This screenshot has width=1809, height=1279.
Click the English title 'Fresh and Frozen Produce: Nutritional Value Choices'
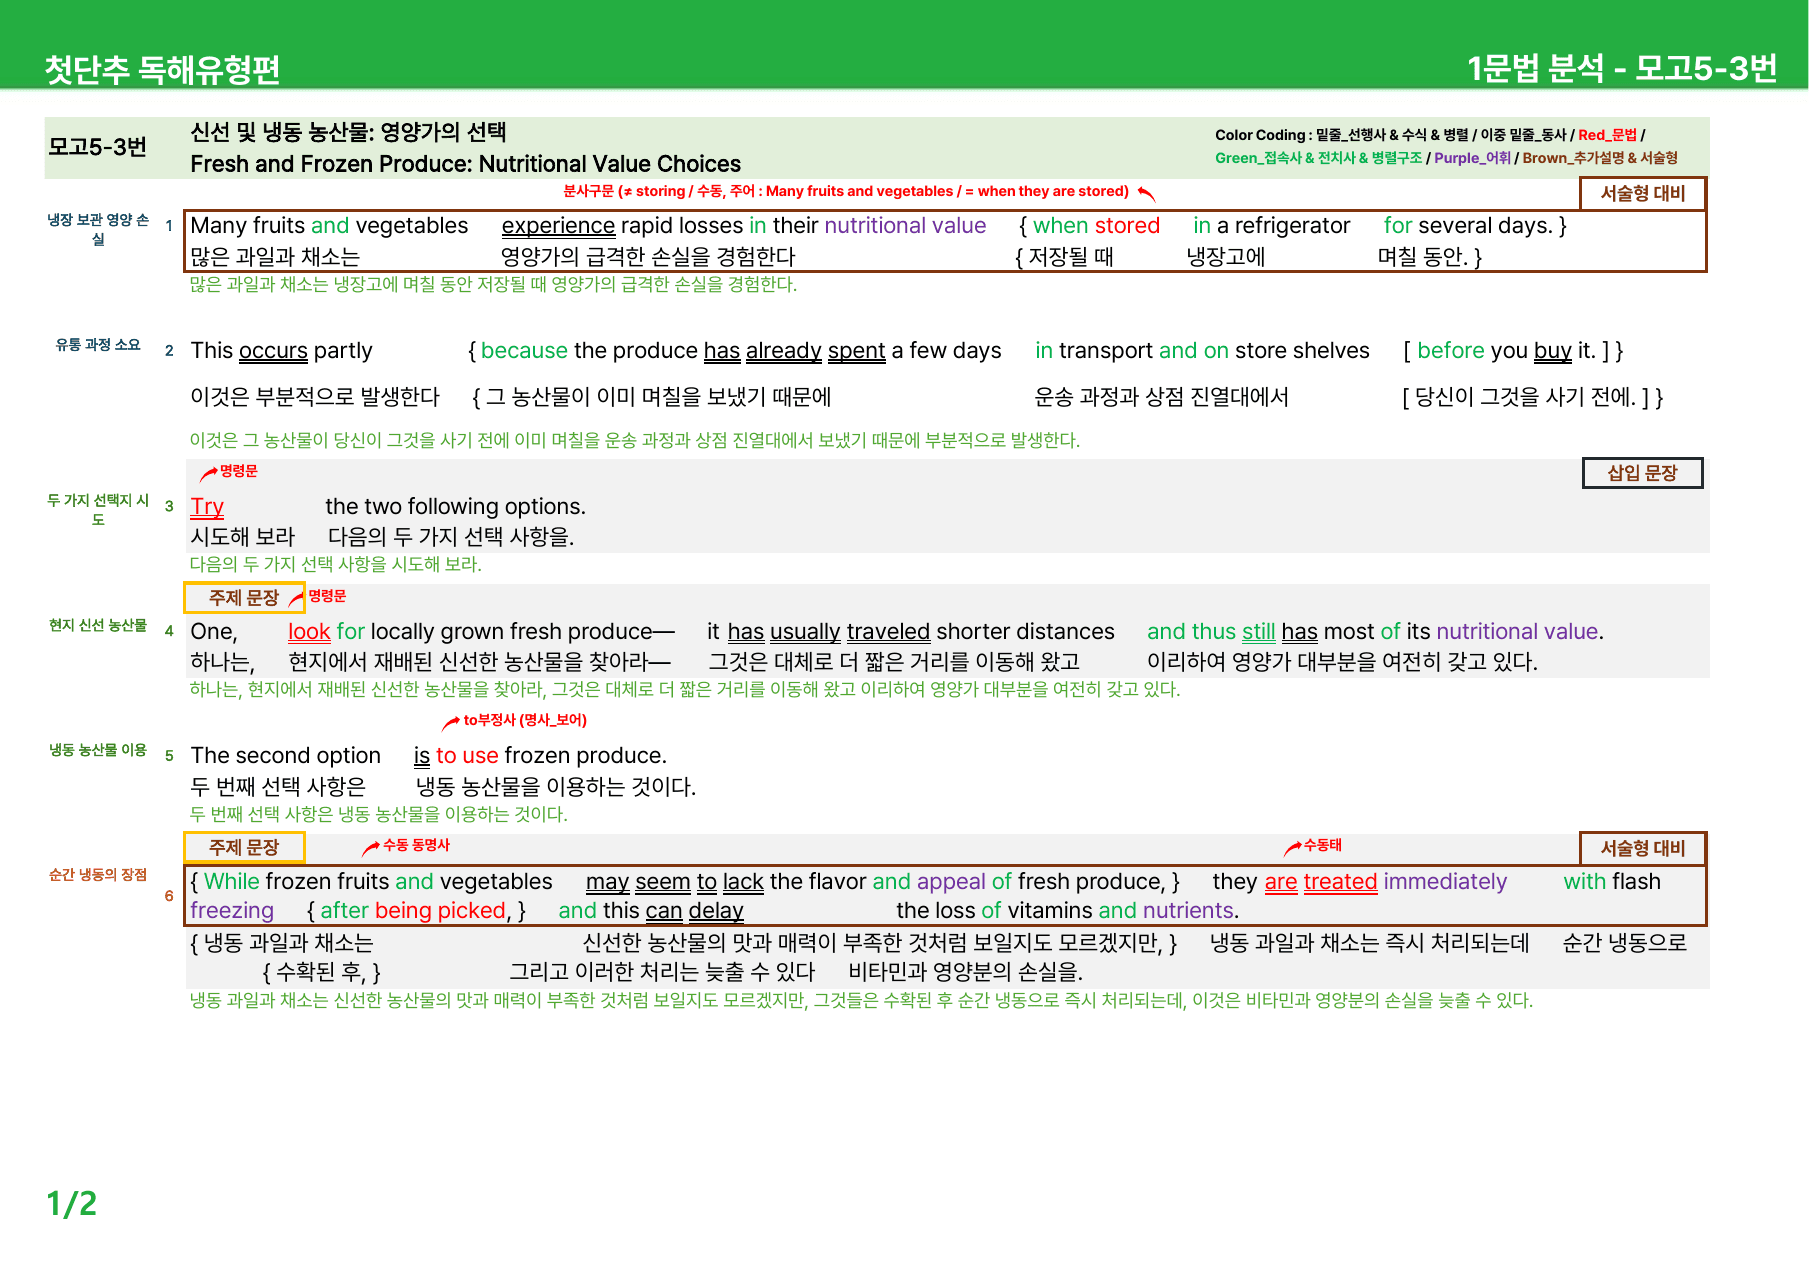point(466,164)
